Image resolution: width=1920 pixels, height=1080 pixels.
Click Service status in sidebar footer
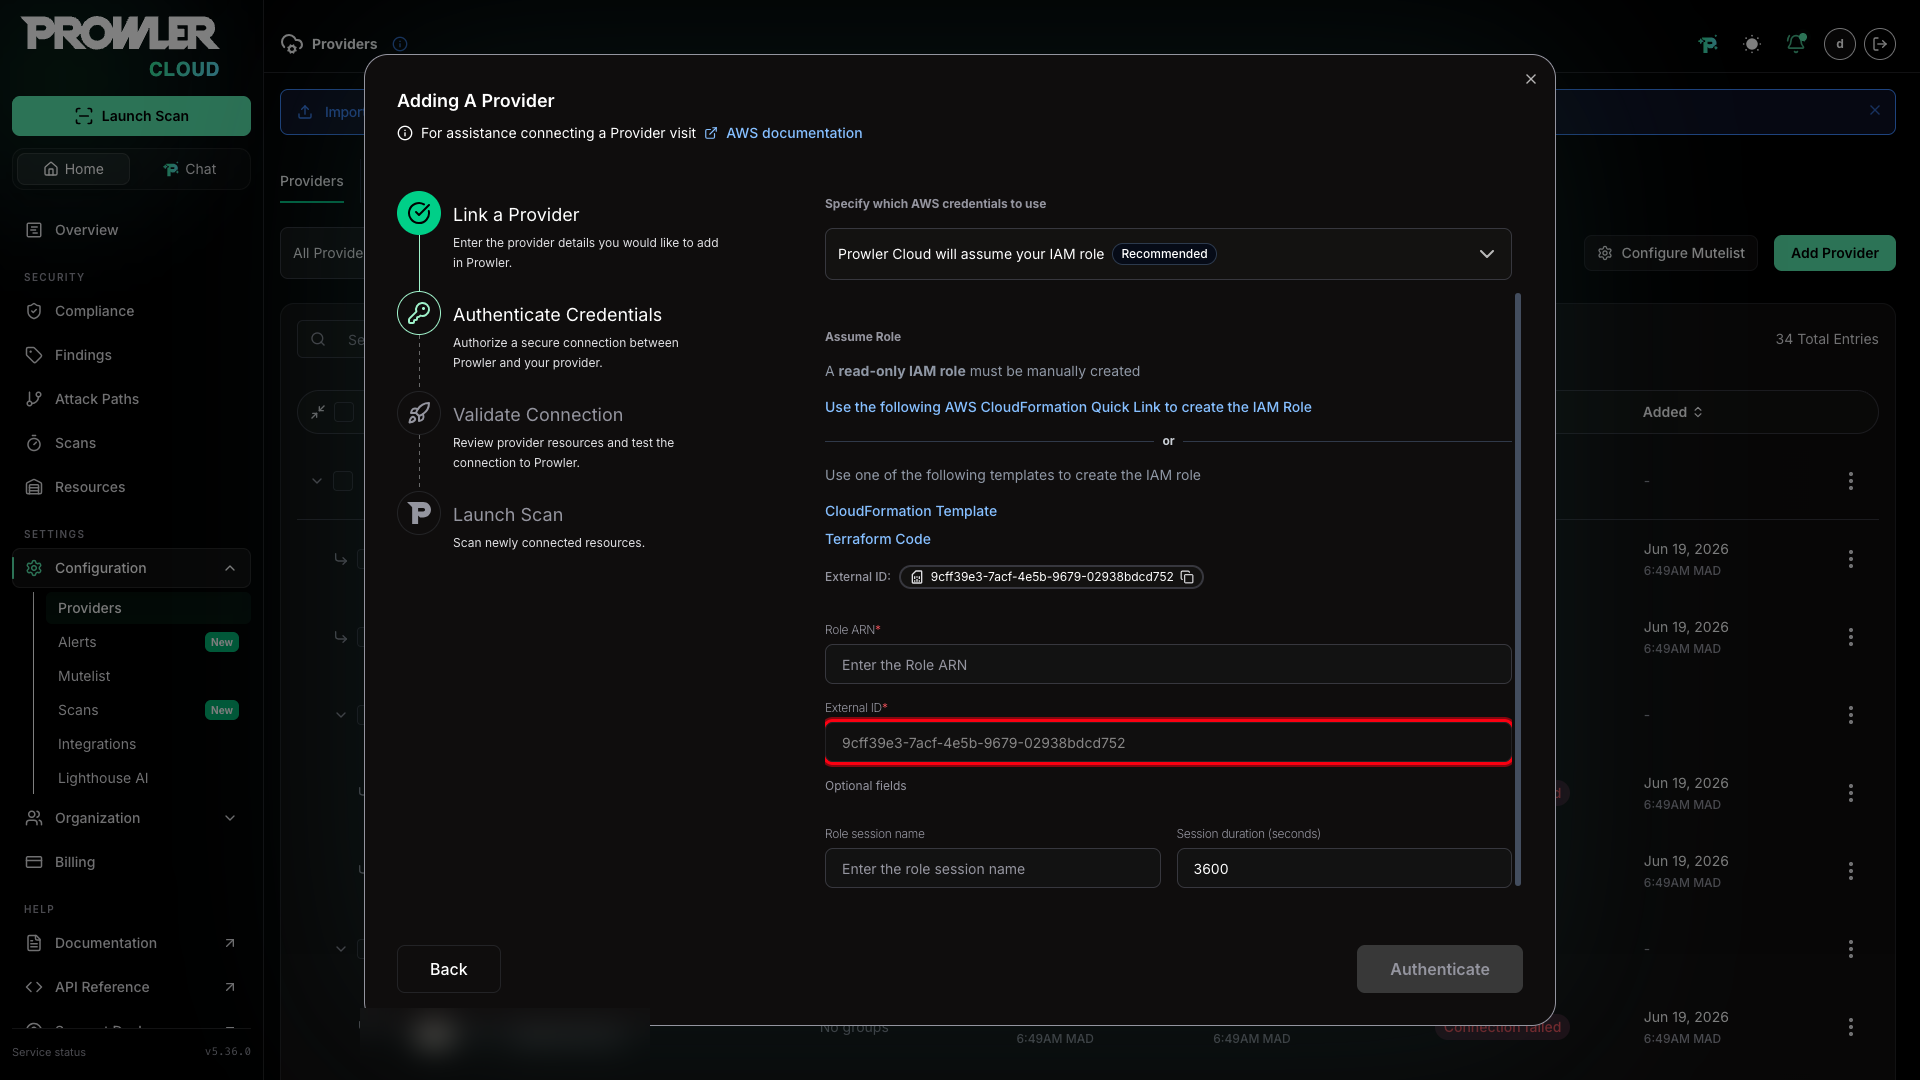tap(49, 1052)
